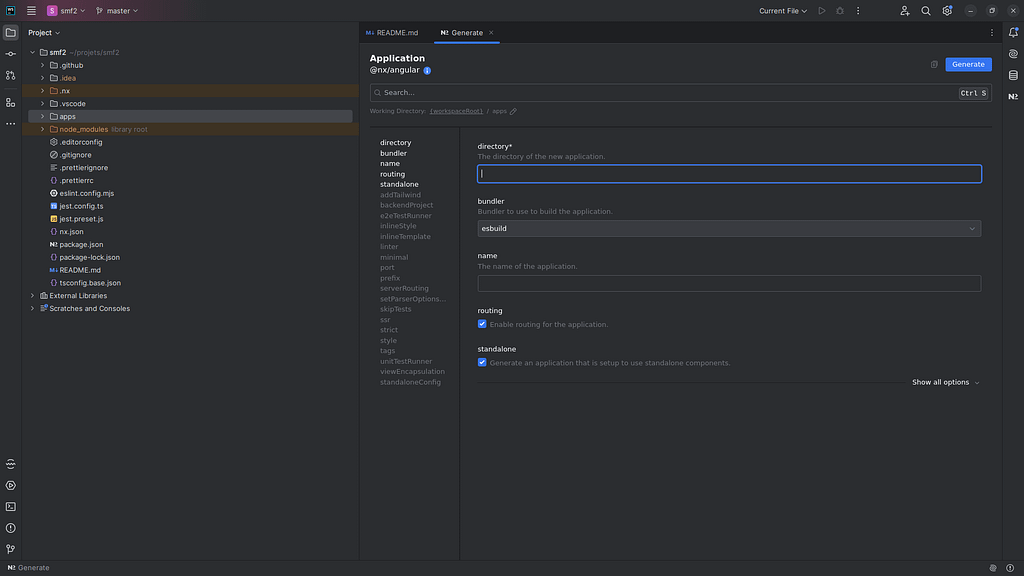
Task: Expand the apps folder
Action: 42,116
